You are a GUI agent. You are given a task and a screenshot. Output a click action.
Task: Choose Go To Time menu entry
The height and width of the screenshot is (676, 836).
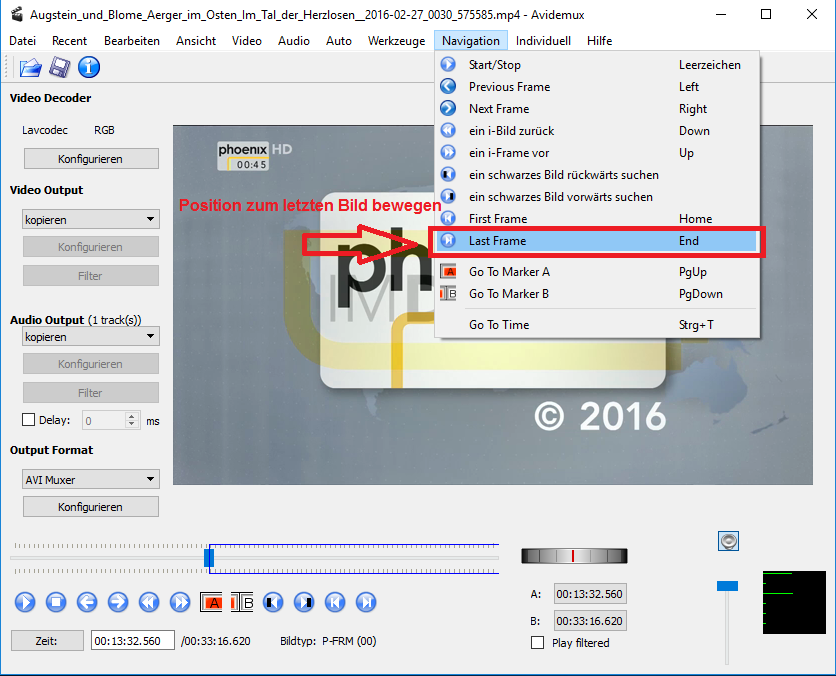pos(499,325)
